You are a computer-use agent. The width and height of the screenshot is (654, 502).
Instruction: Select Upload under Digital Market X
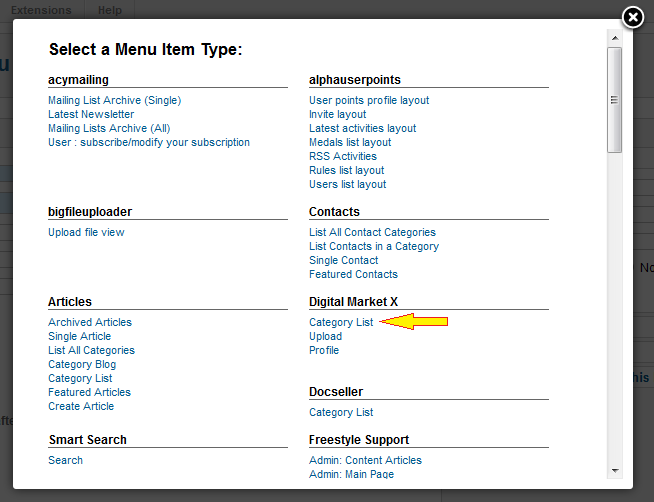325,336
